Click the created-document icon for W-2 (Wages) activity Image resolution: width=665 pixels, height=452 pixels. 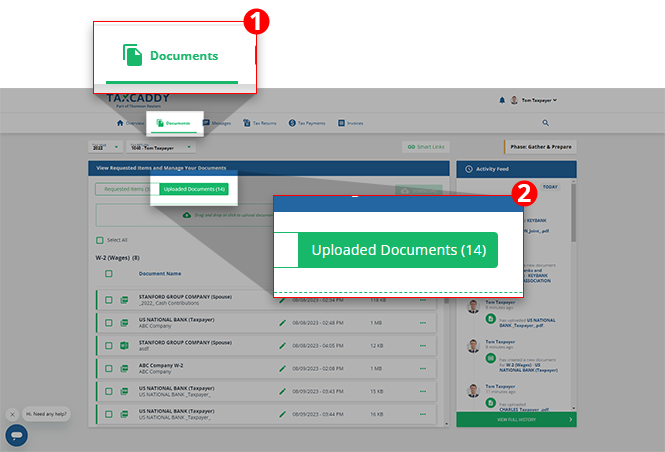[491, 358]
